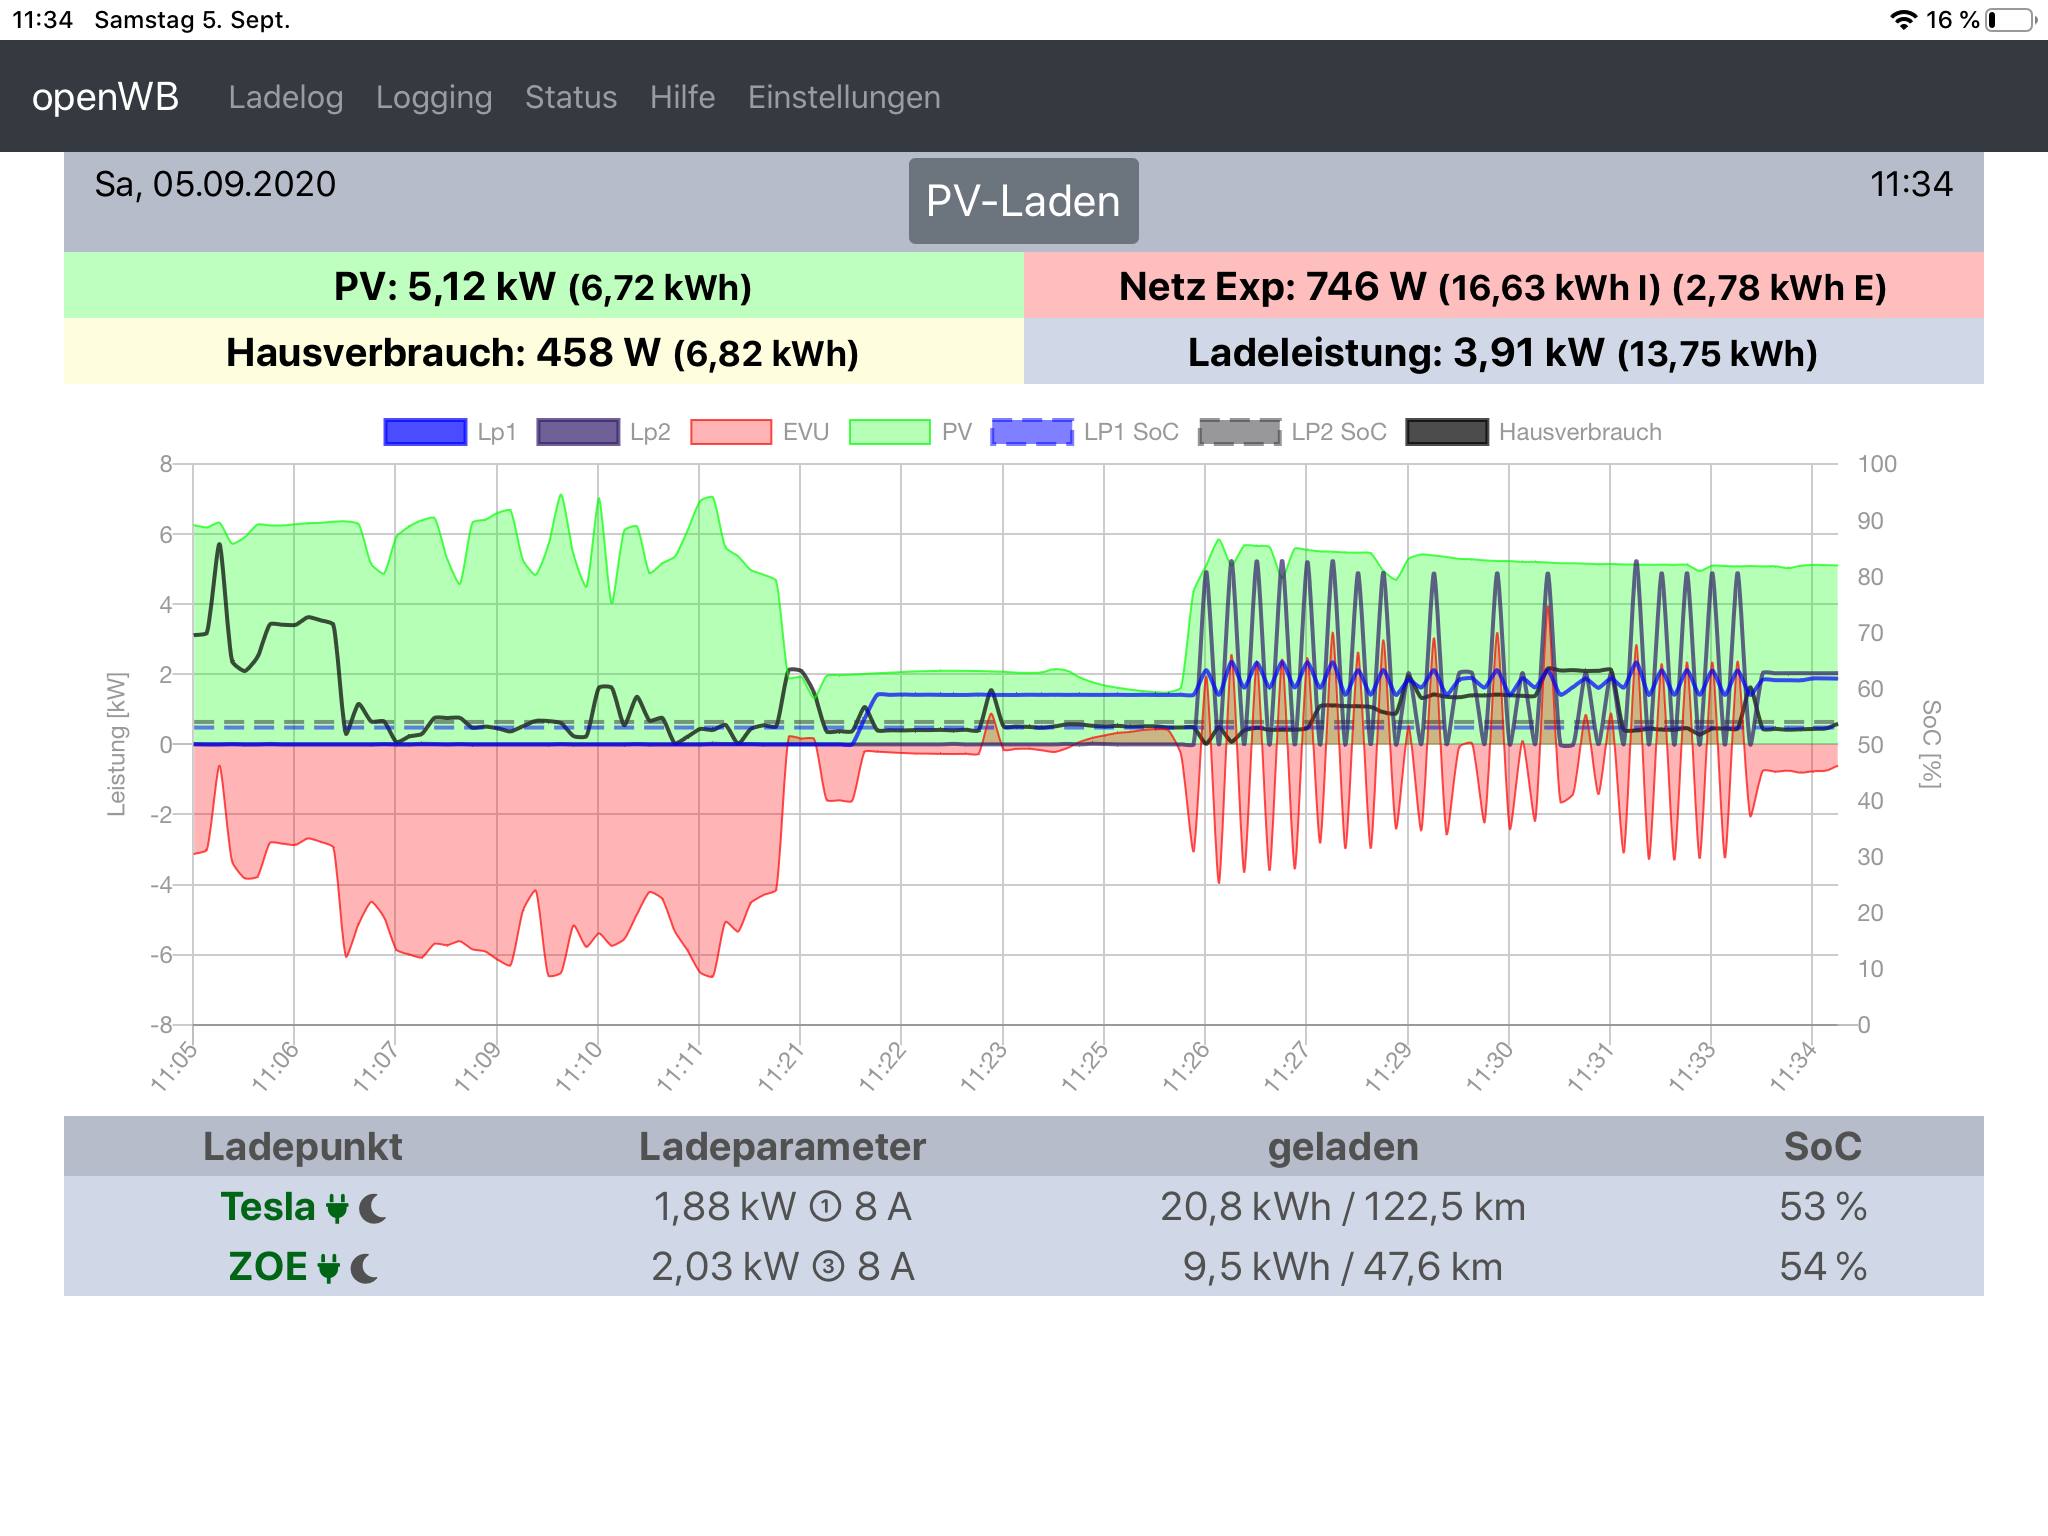Screen dimensions: 2048x1536
Task: Click the plug icon next to ZOE
Action: 328,1268
